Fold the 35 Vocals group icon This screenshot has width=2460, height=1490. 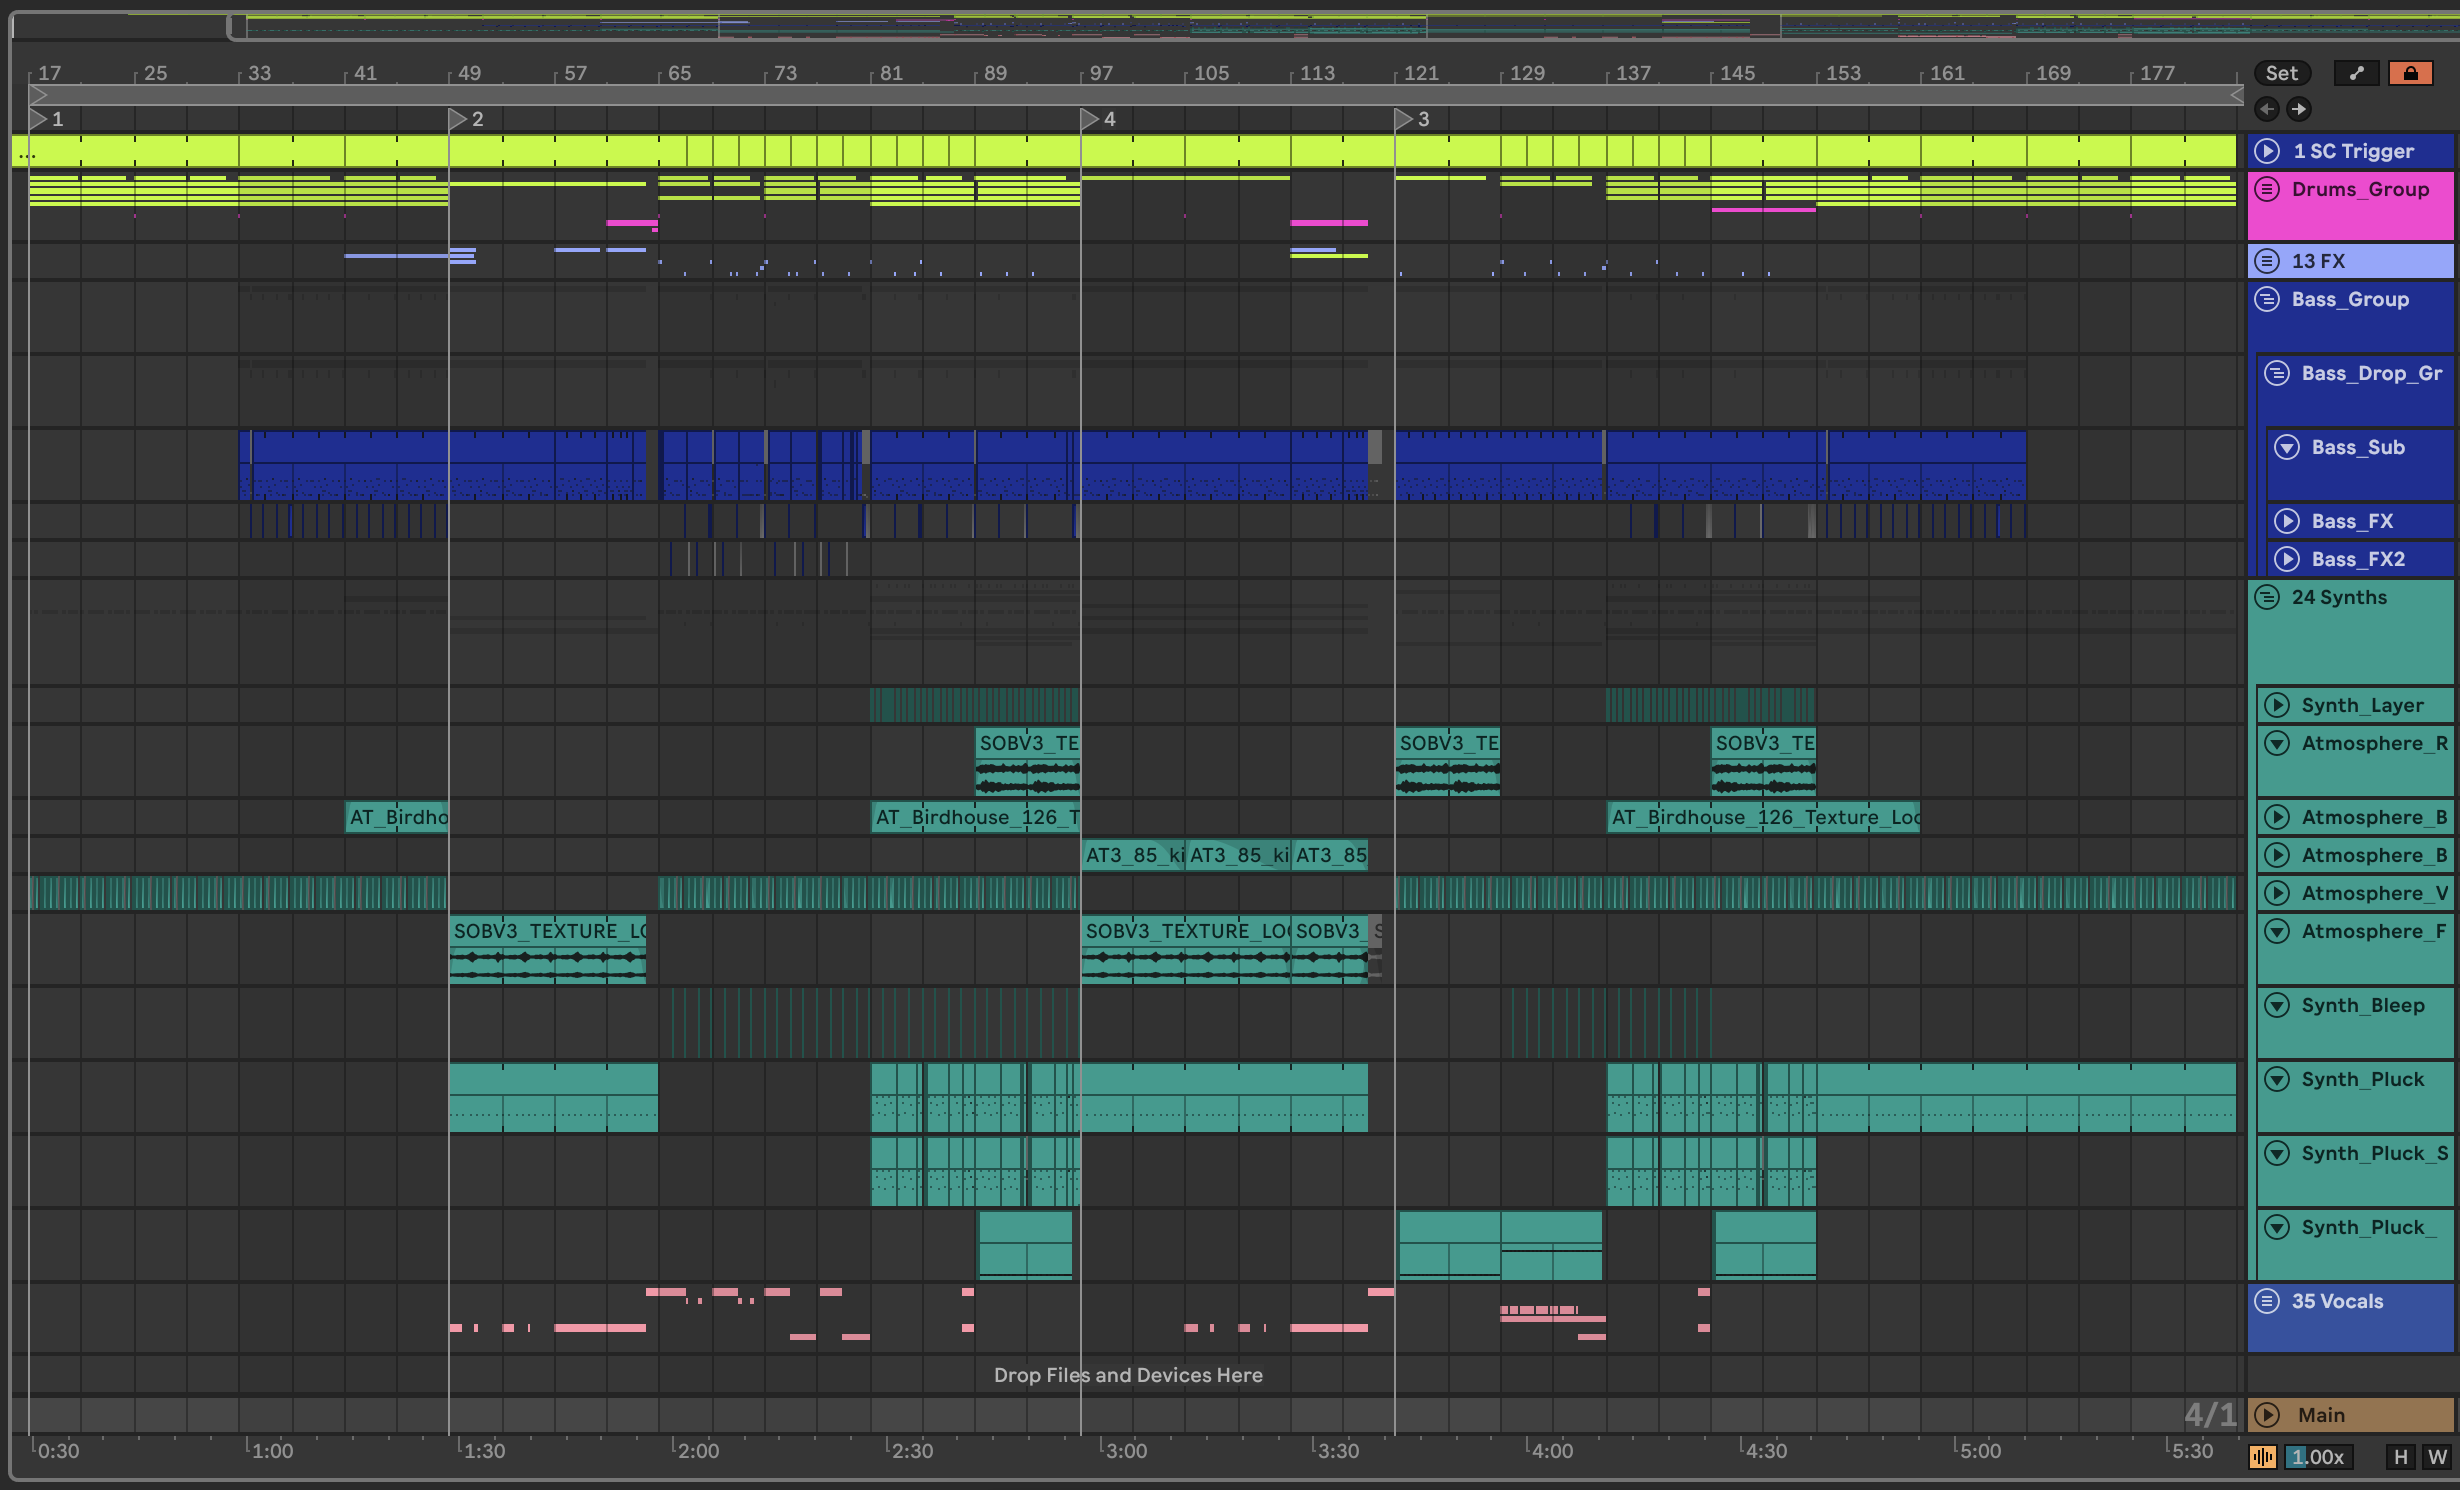click(x=2267, y=1301)
